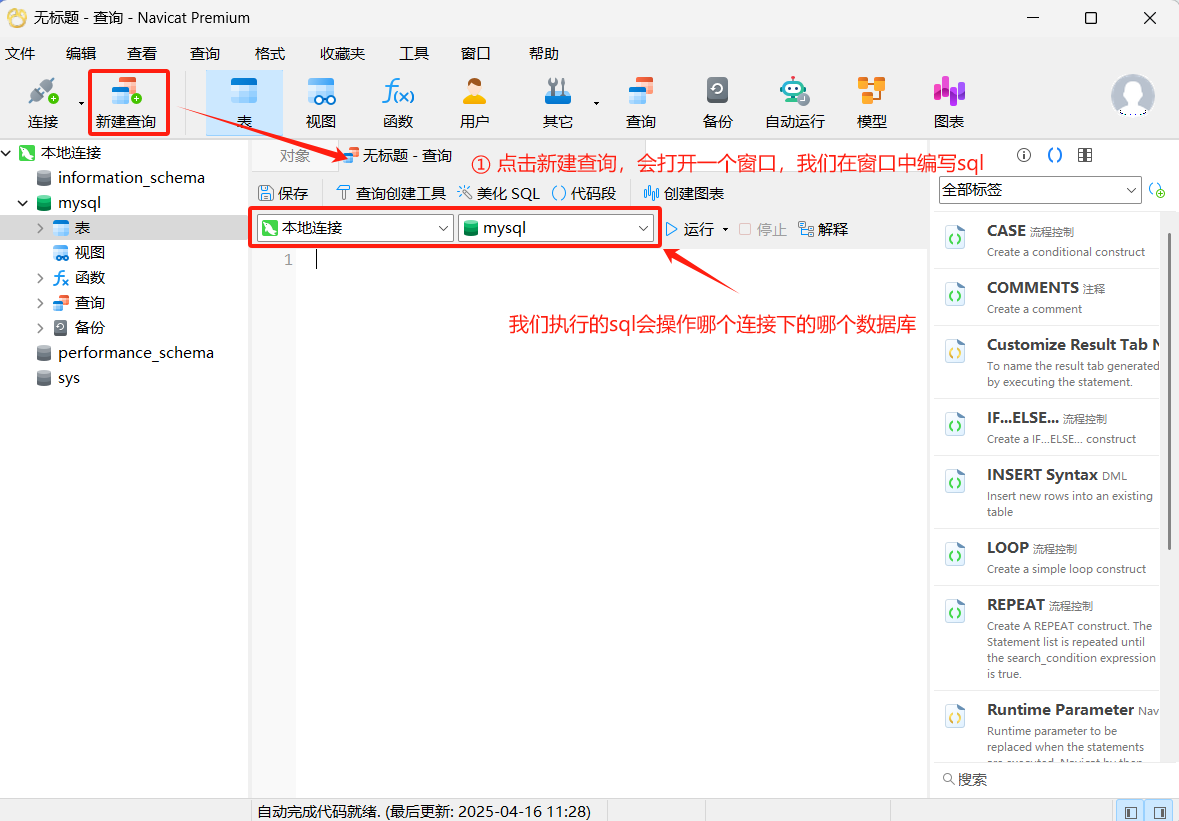Open the 帮助 menu
Screen dimensions: 1179x821
coord(544,53)
